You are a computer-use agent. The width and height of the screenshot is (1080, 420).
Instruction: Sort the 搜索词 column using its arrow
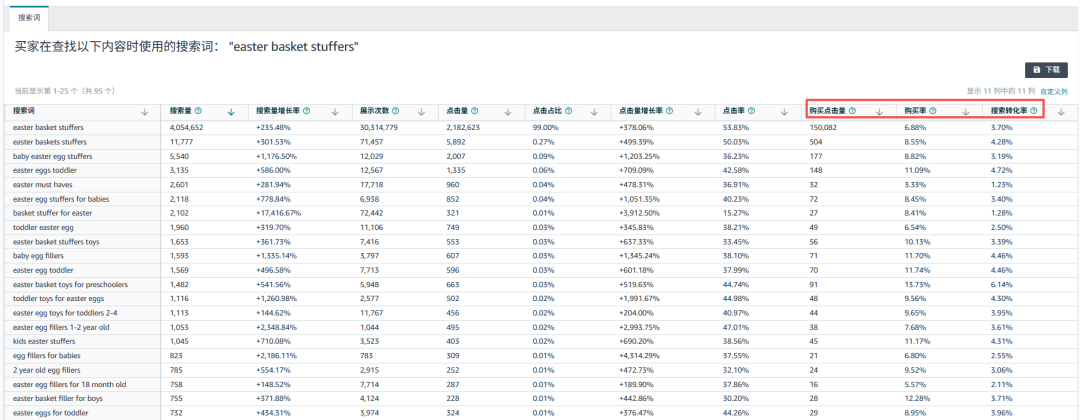tap(145, 112)
